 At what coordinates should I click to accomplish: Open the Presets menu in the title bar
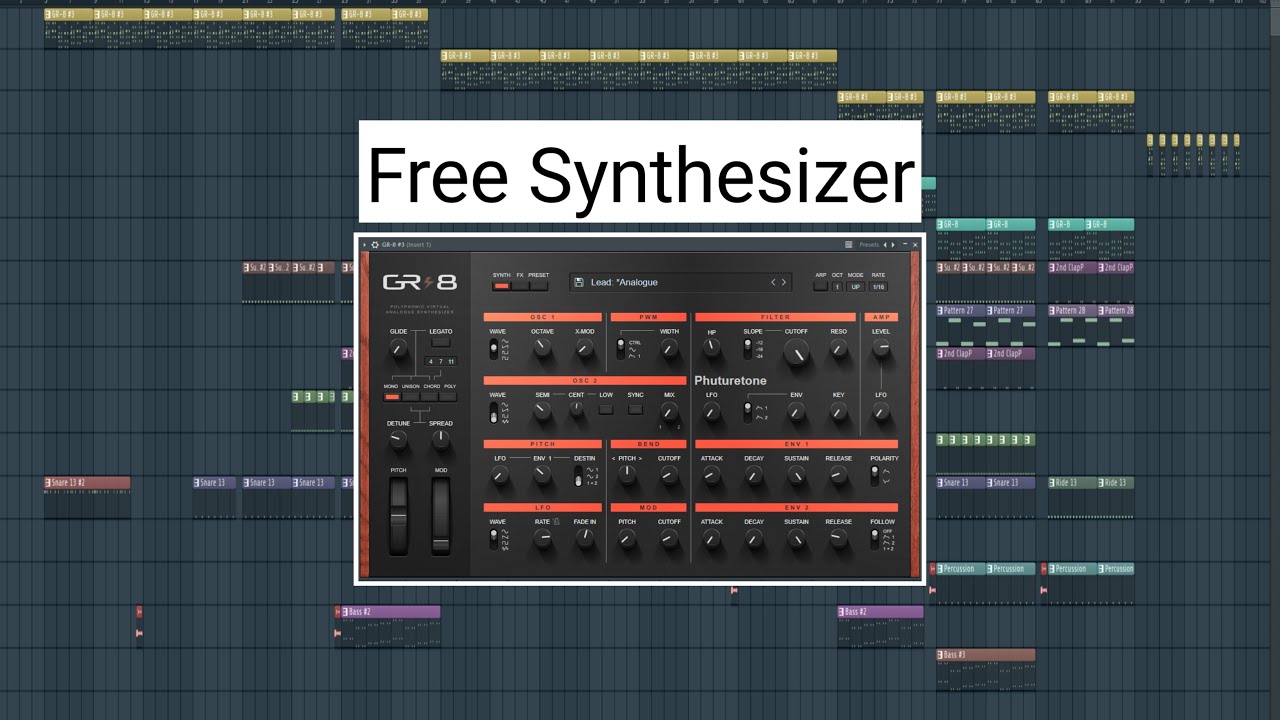(869, 244)
